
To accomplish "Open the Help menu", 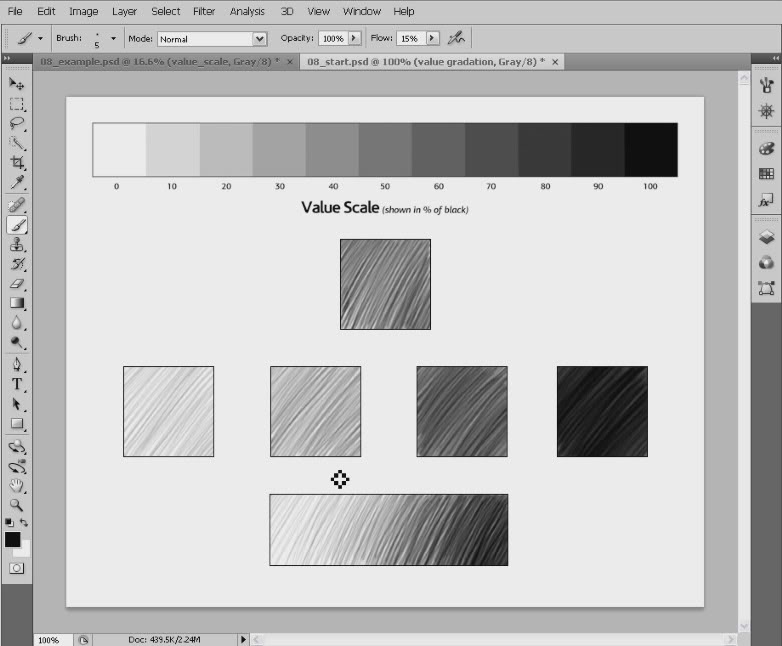I will click(x=403, y=11).
